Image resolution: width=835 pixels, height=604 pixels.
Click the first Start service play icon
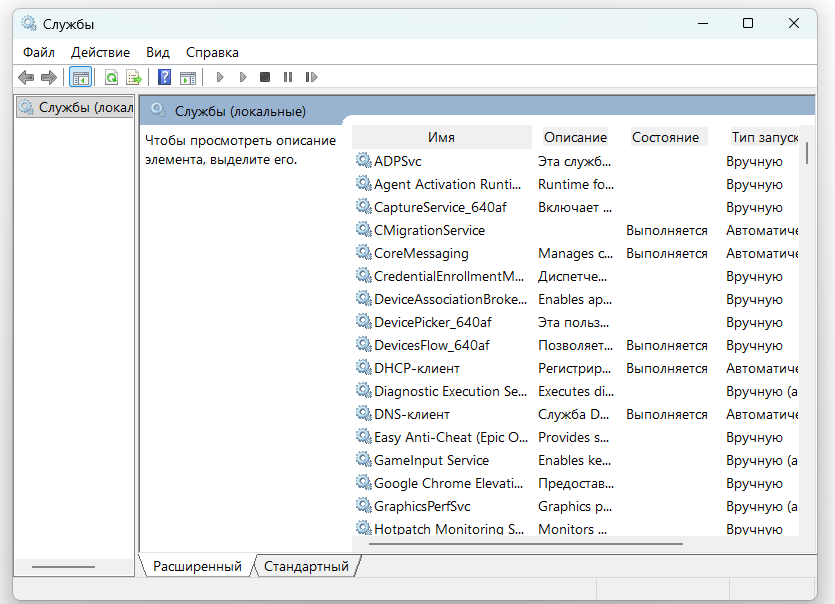tap(219, 78)
